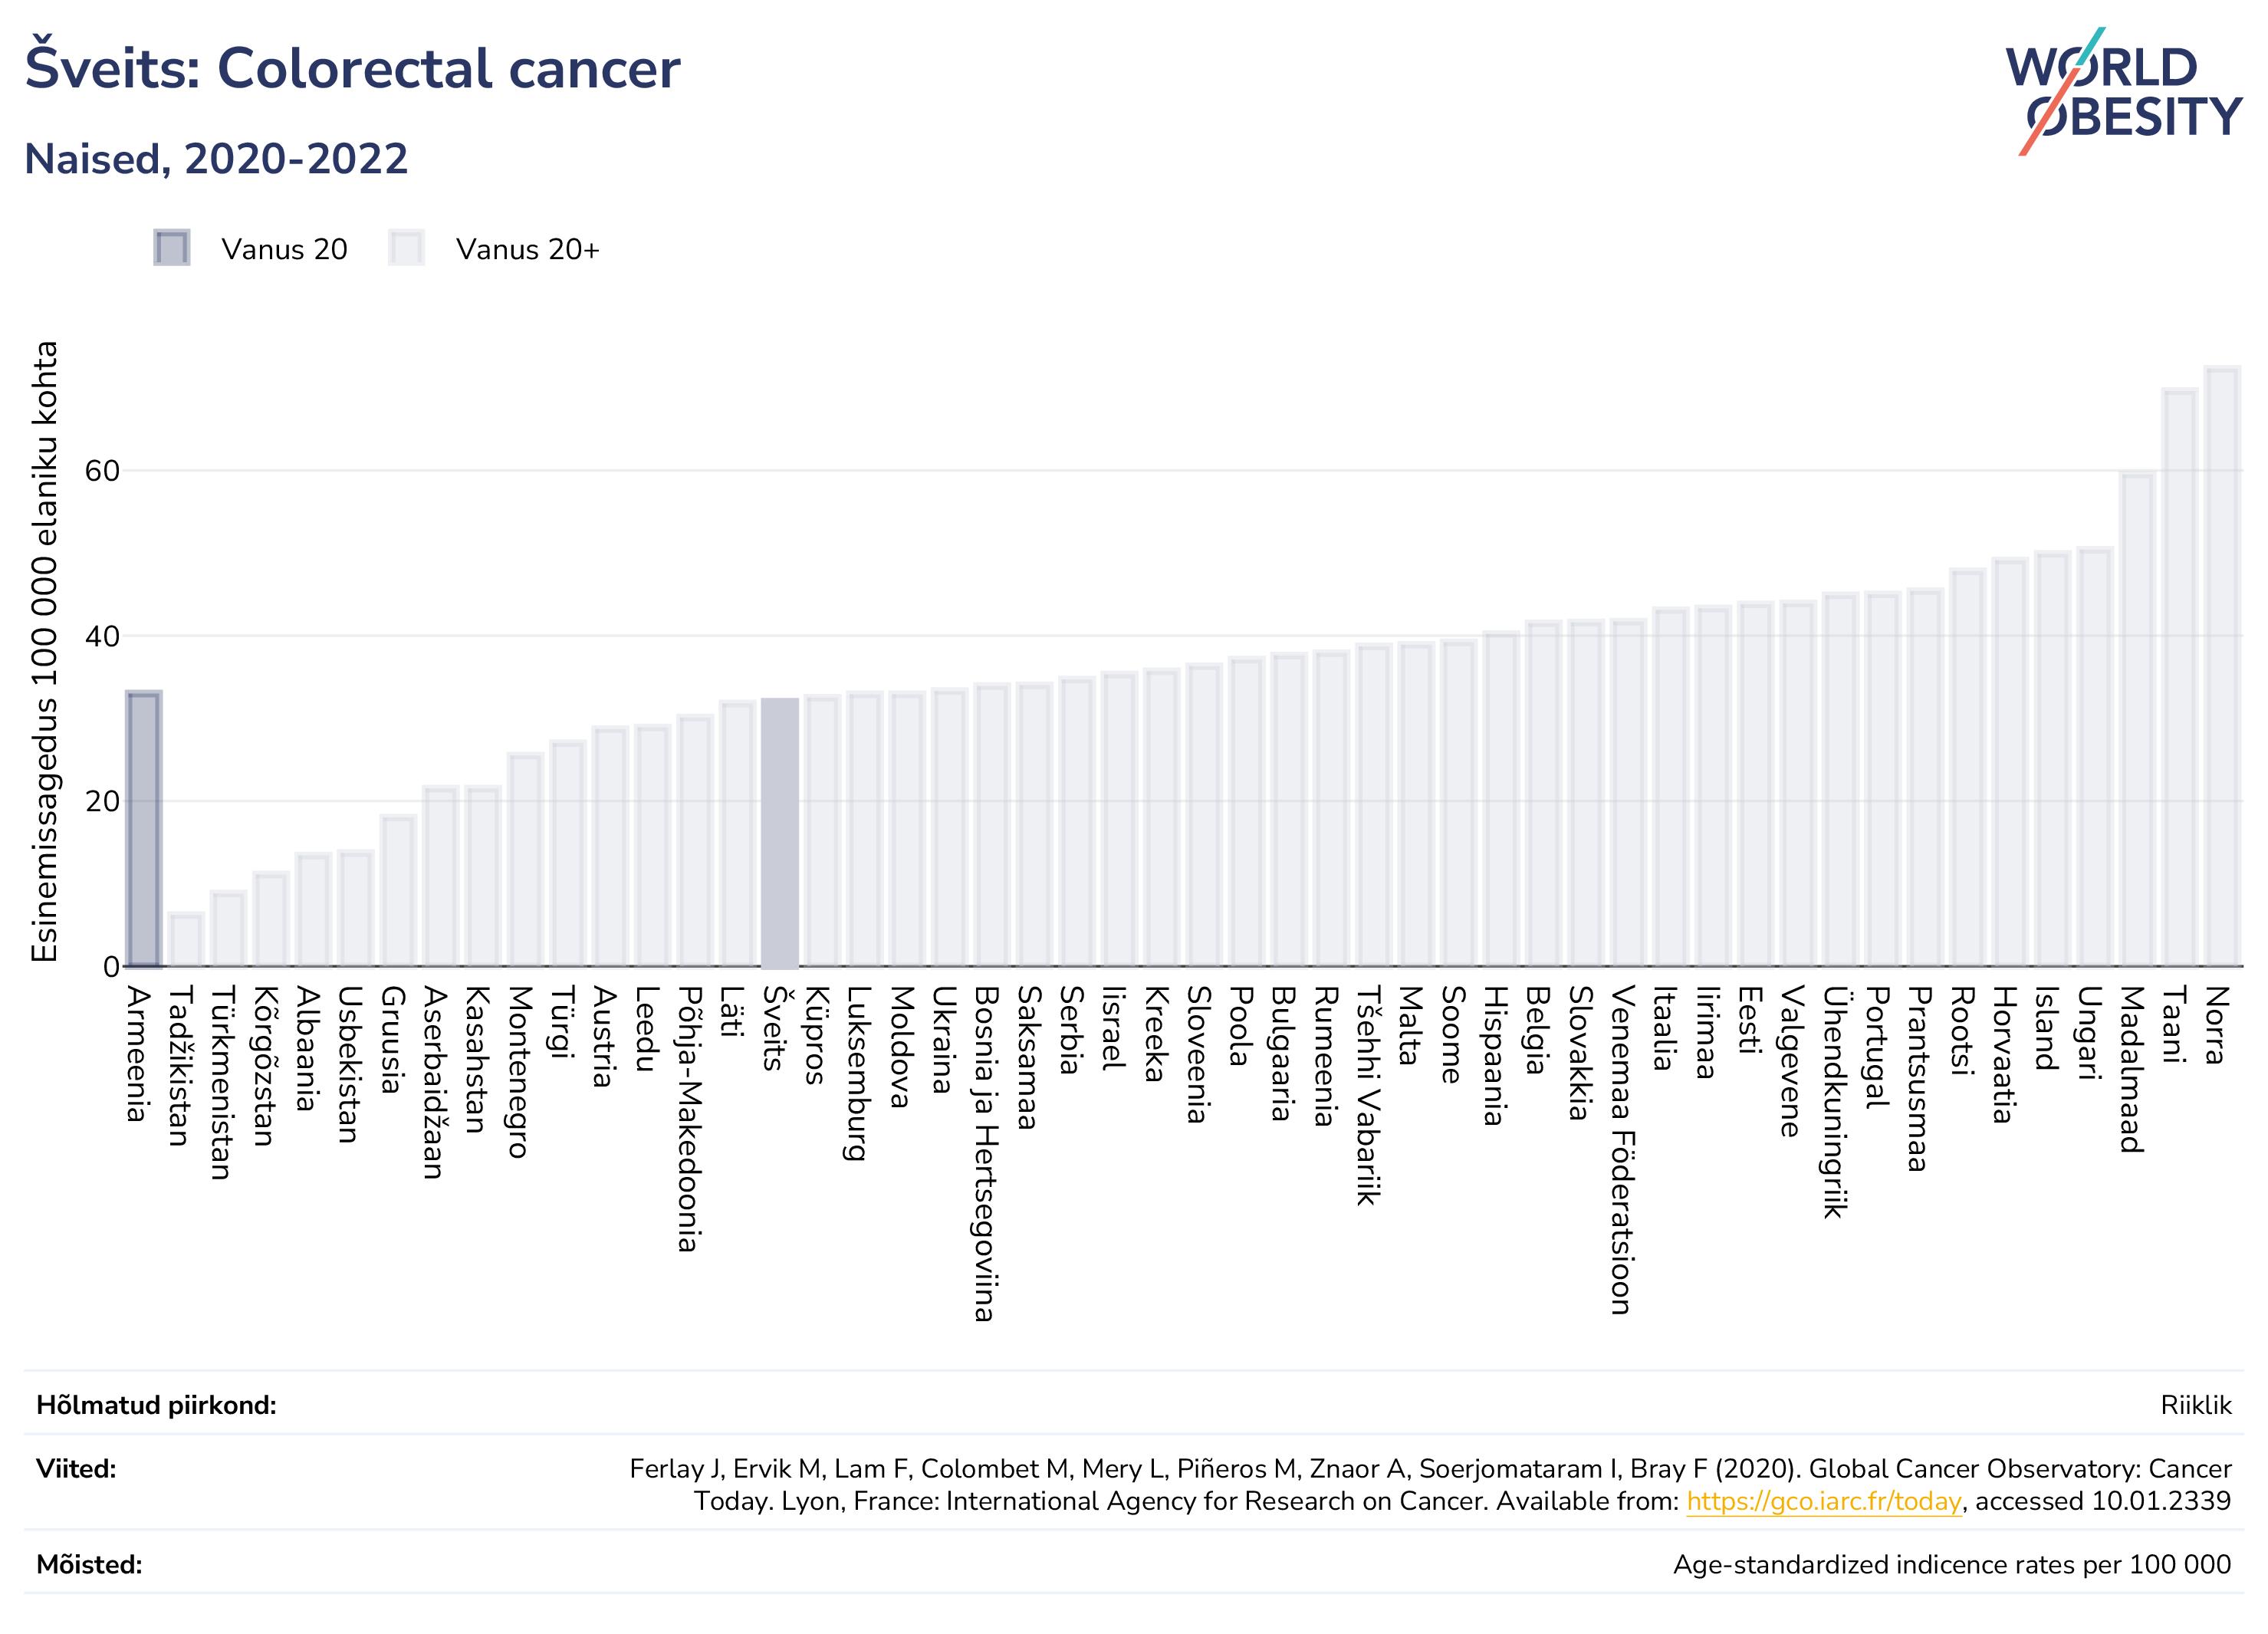The width and height of the screenshot is (2268, 1634).
Task: Click the chart title Šveits: Colorectal cancer
Action: coord(352,69)
